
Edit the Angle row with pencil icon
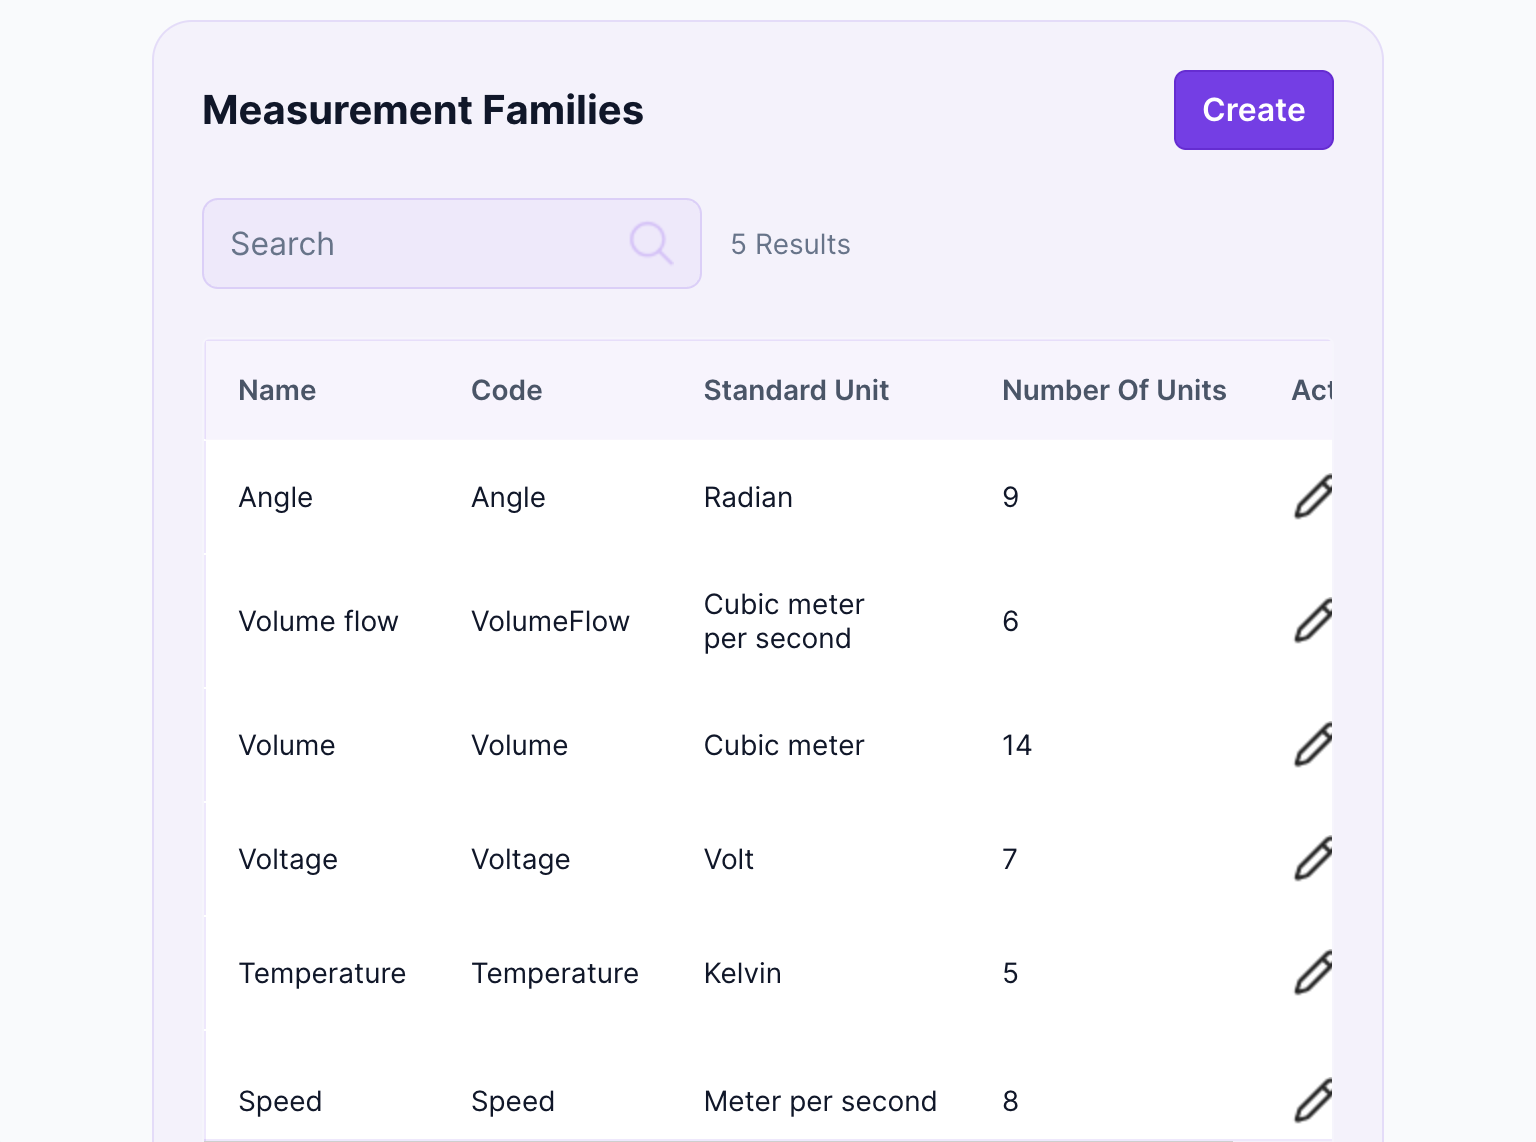click(x=1313, y=497)
